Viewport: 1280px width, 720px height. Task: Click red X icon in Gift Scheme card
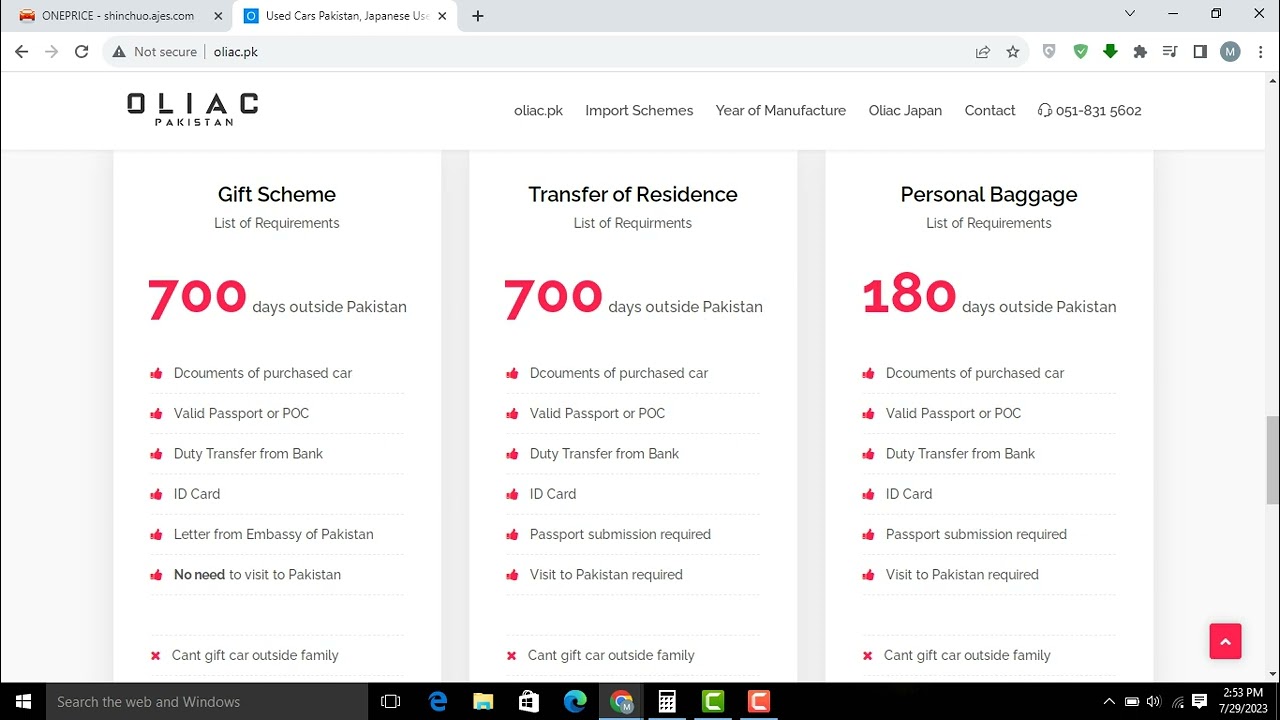click(x=155, y=656)
